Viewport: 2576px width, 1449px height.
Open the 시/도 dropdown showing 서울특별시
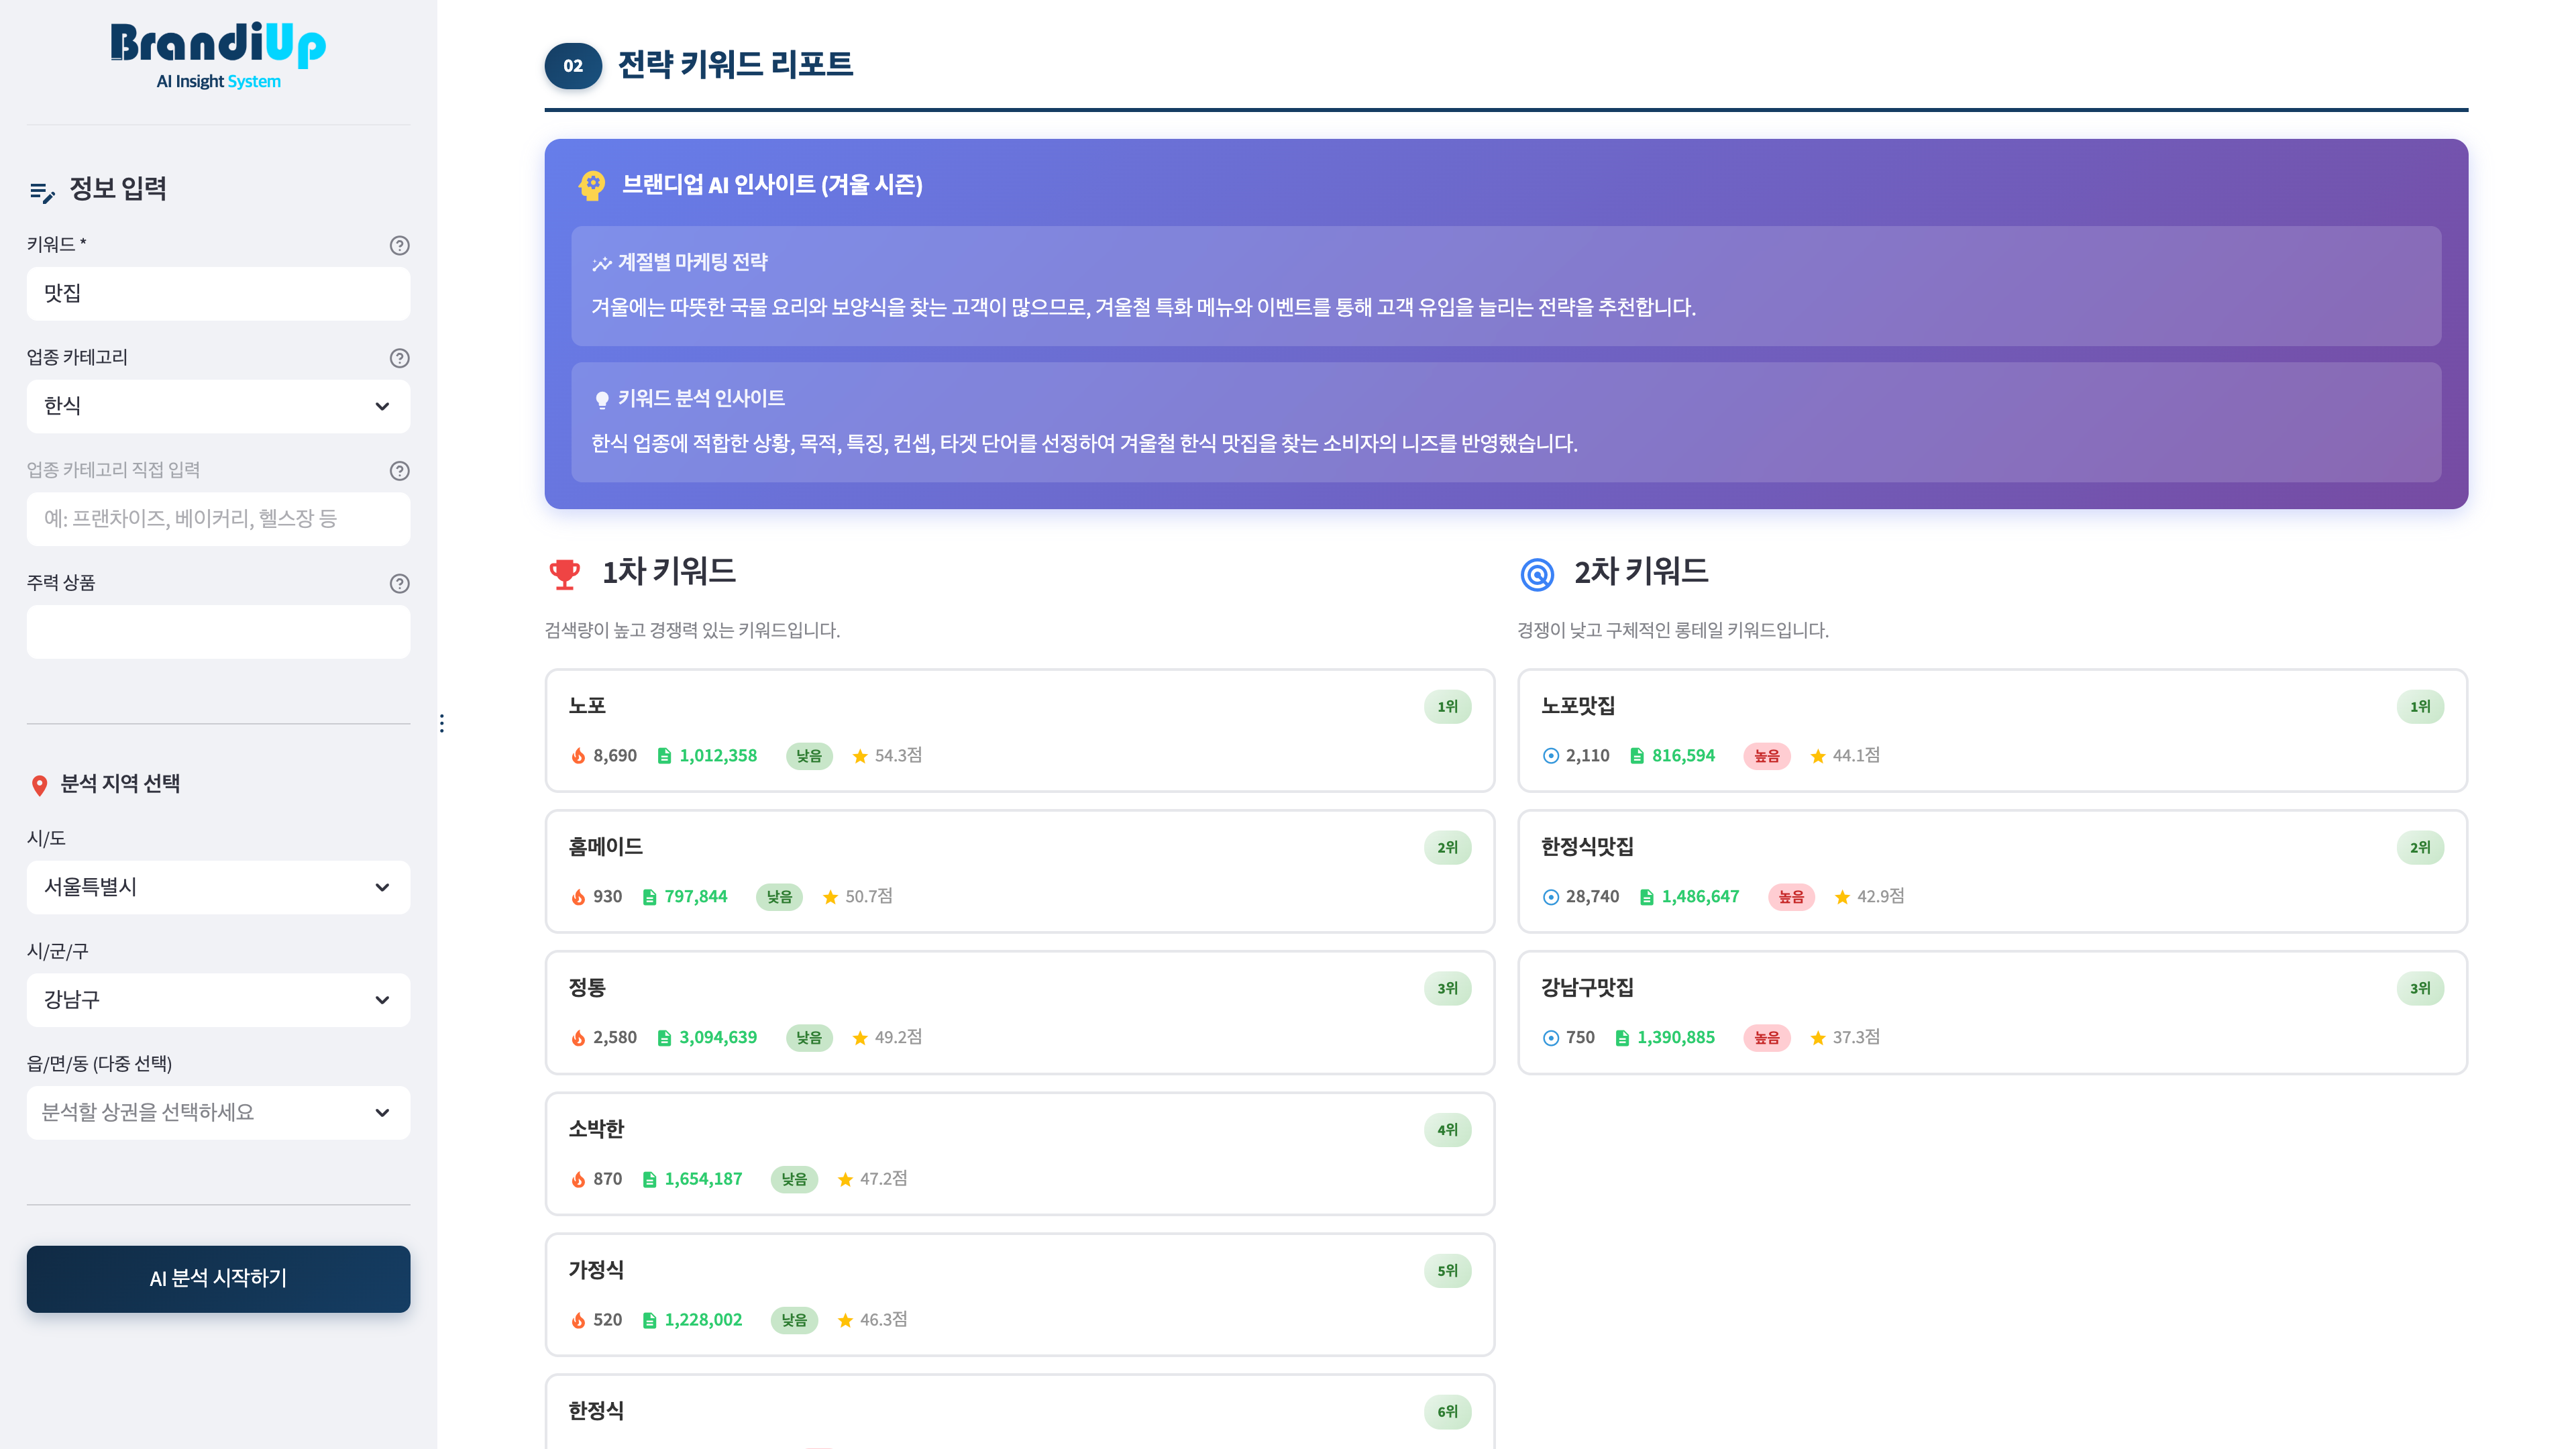(218, 887)
